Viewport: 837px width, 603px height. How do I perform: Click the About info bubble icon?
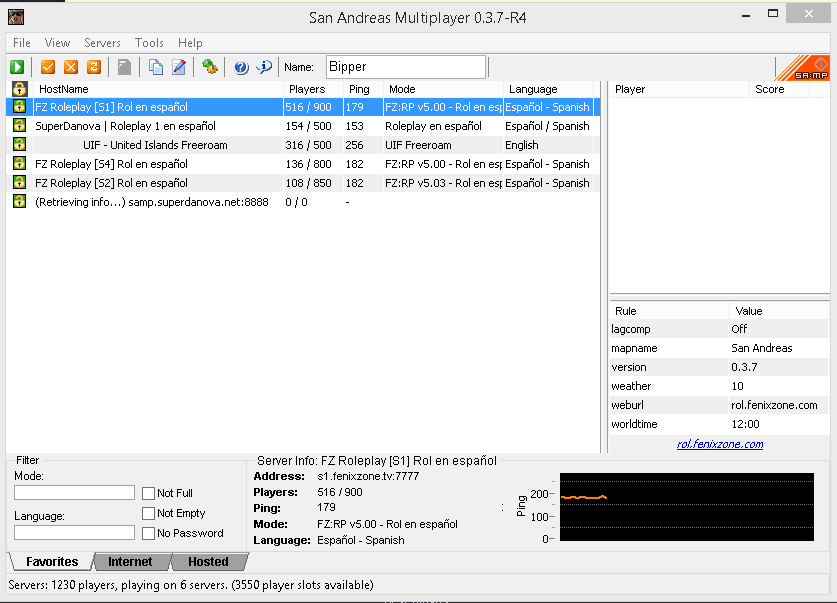pos(264,67)
